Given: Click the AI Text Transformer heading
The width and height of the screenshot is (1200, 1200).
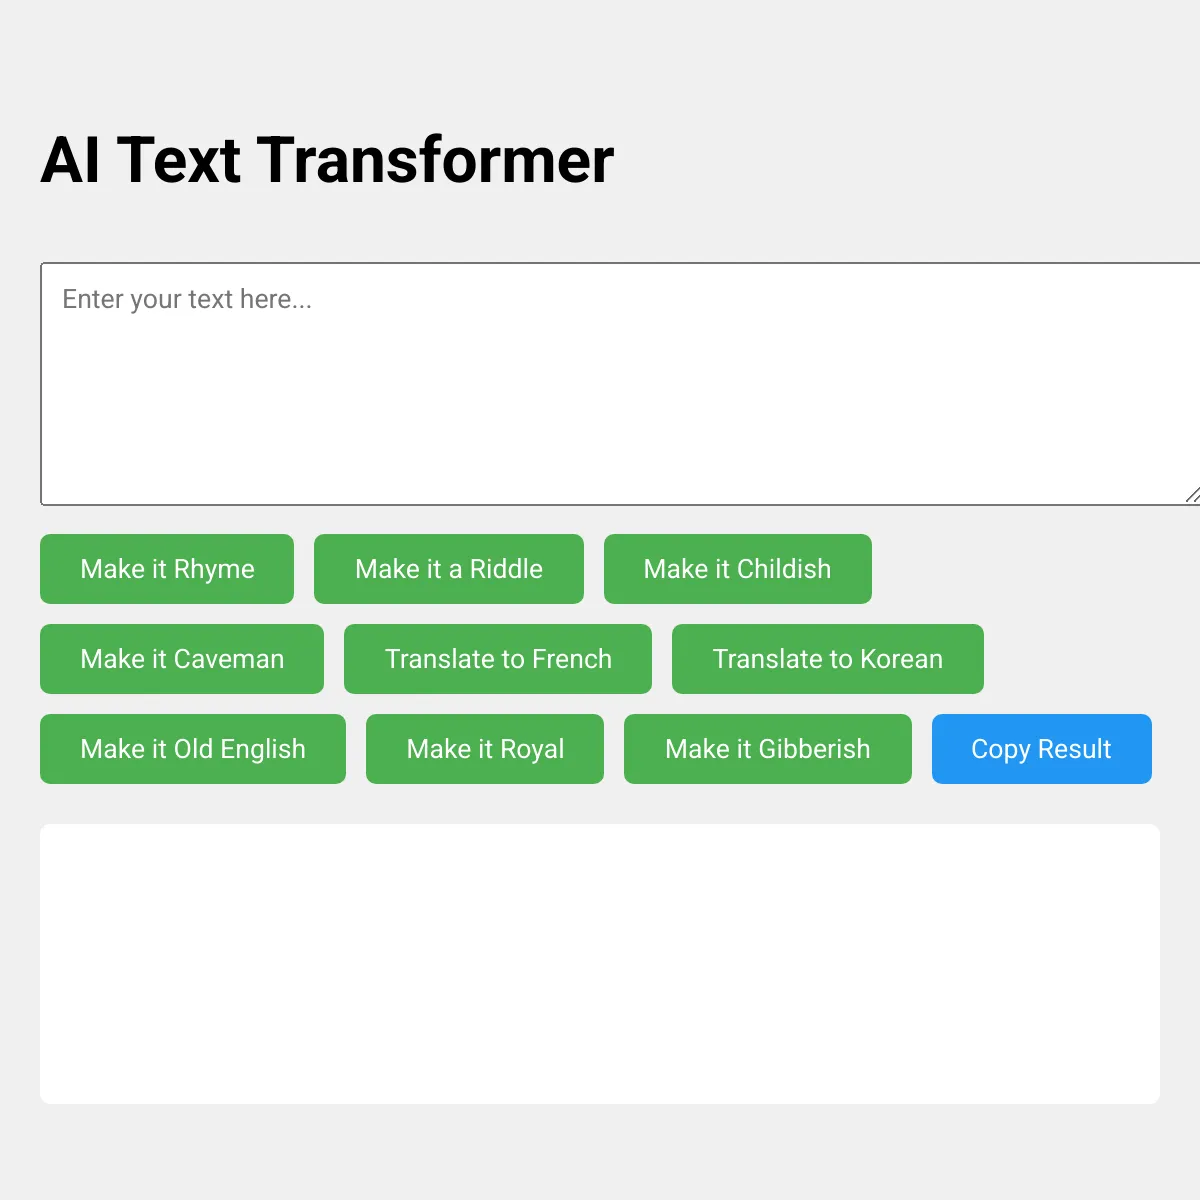Looking at the screenshot, I should [x=327, y=160].
